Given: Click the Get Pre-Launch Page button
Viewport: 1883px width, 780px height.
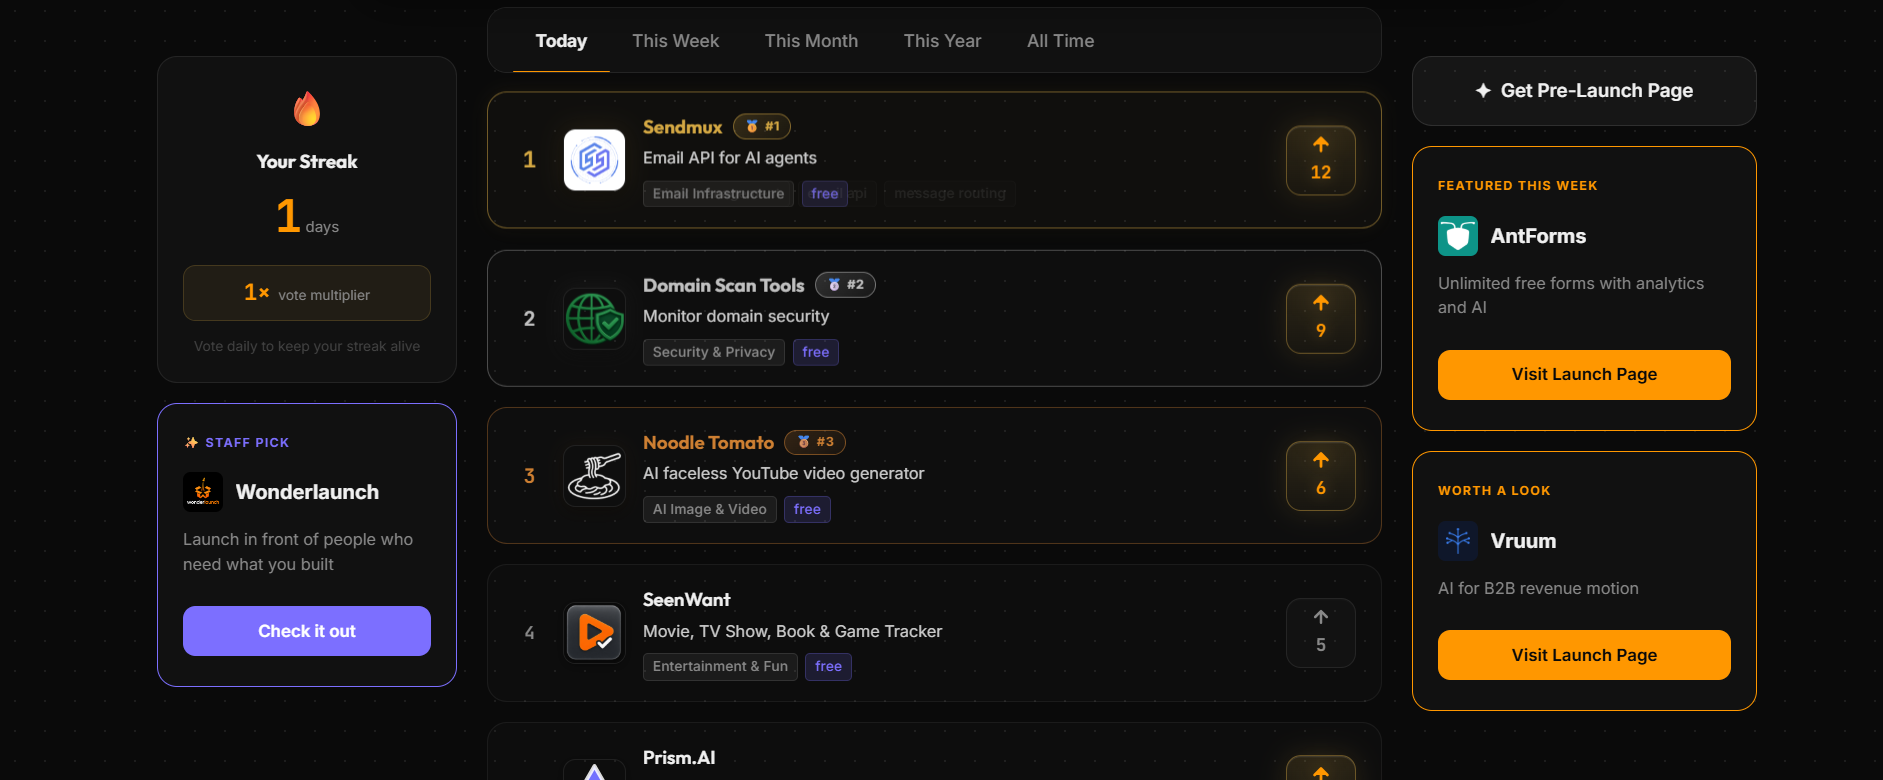Looking at the screenshot, I should point(1584,91).
